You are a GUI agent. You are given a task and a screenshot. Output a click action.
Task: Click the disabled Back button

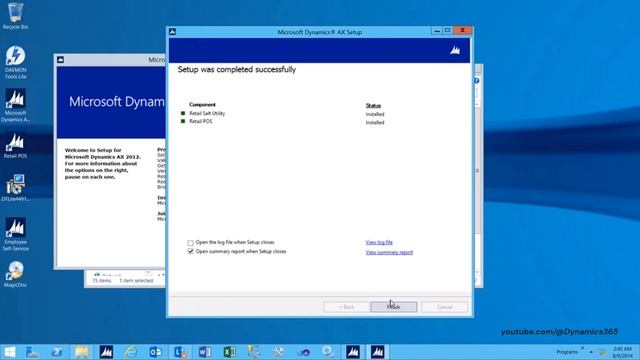pyautogui.click(x=347, y=307)
